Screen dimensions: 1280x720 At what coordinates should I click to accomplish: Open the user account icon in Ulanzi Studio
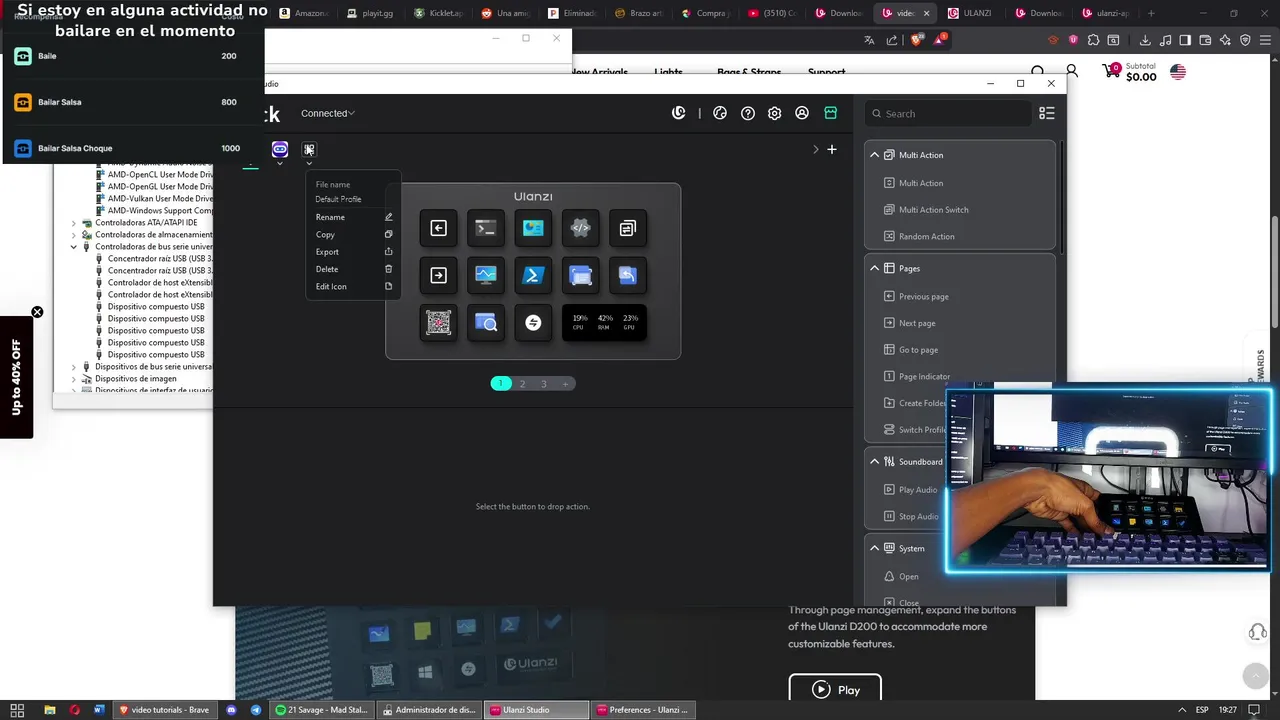(x=801, y=113)
